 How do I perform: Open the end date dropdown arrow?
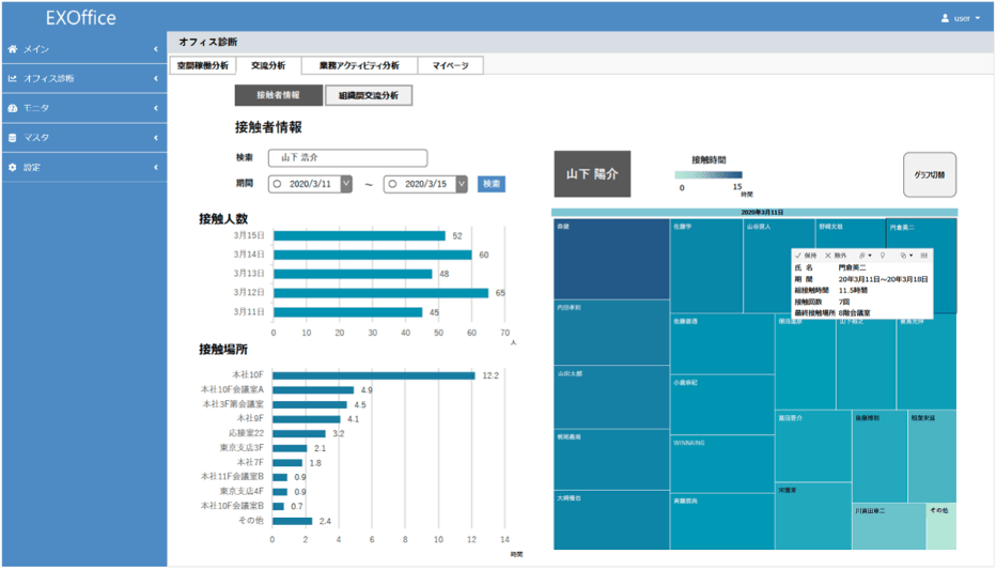click(x=461, y=185)
